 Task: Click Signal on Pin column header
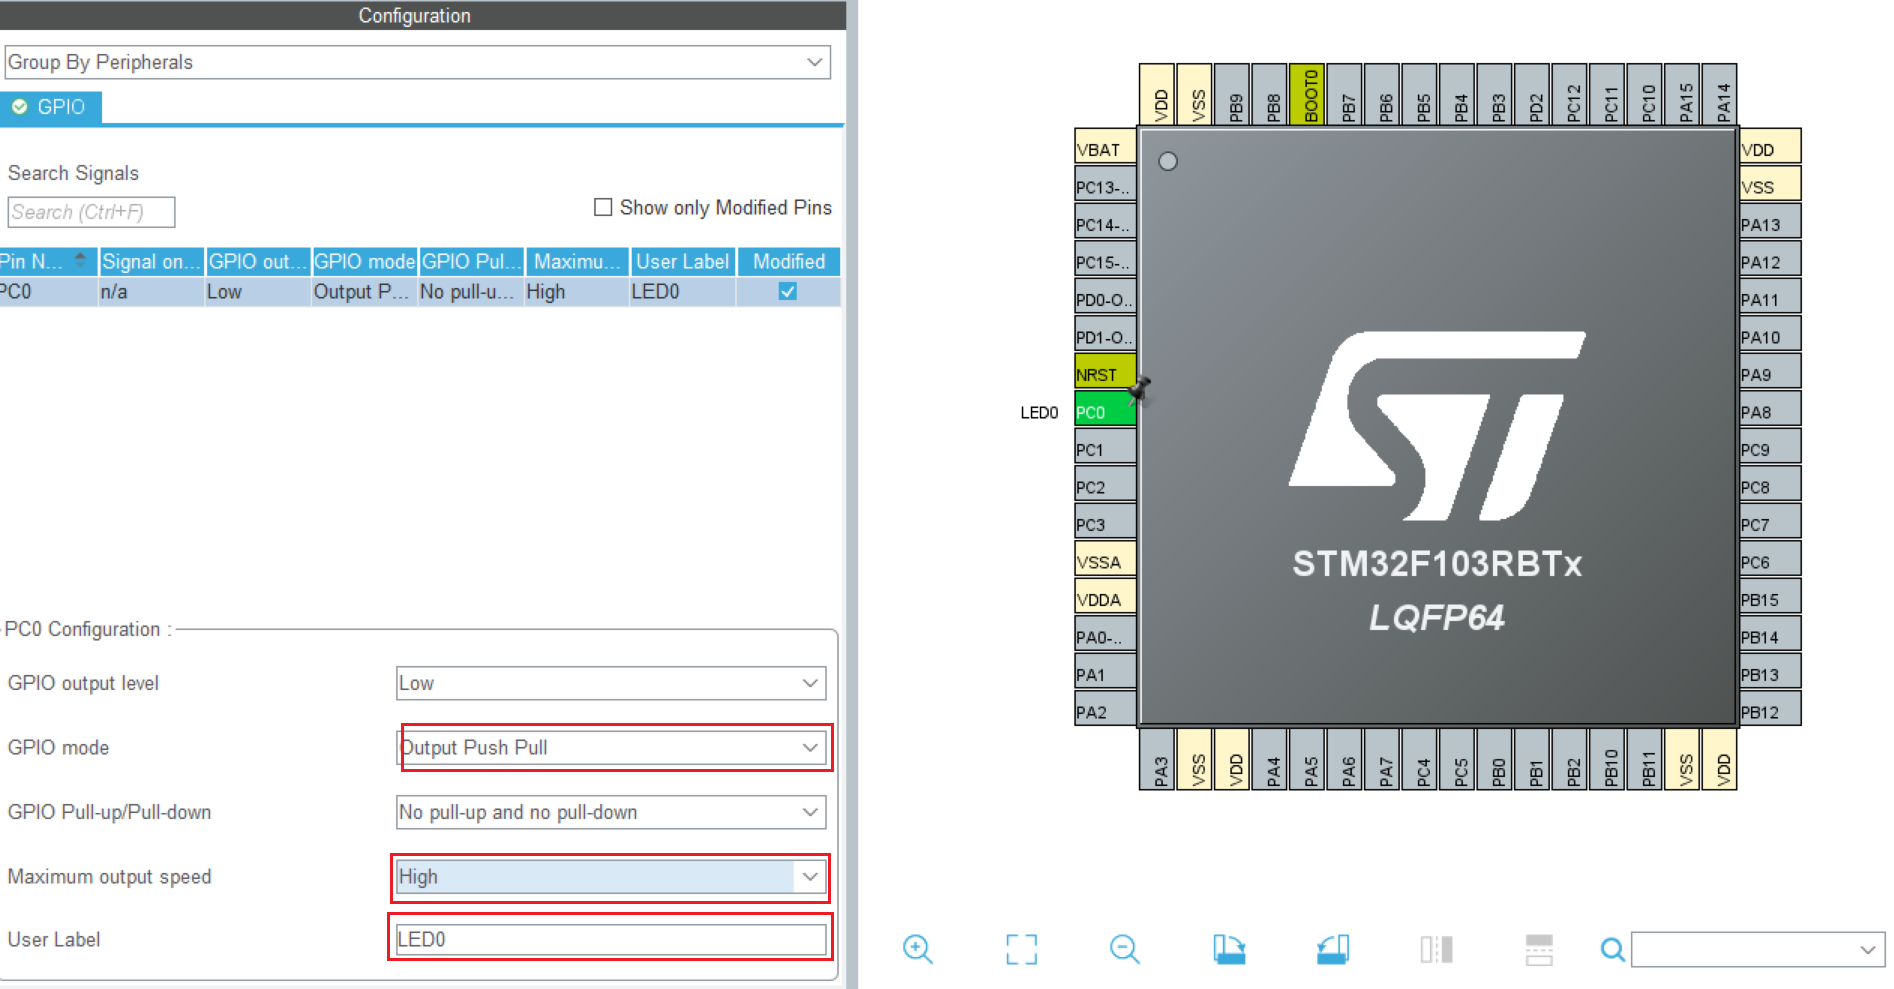click(151, 261)
